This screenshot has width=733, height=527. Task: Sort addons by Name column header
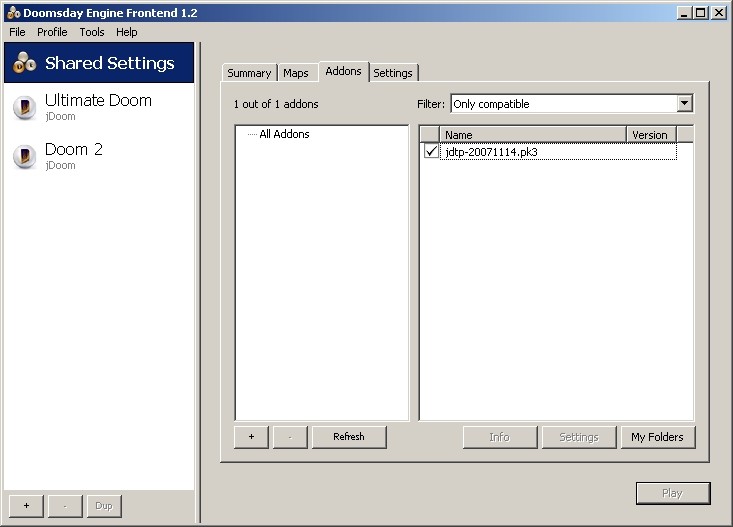(532, 135)
